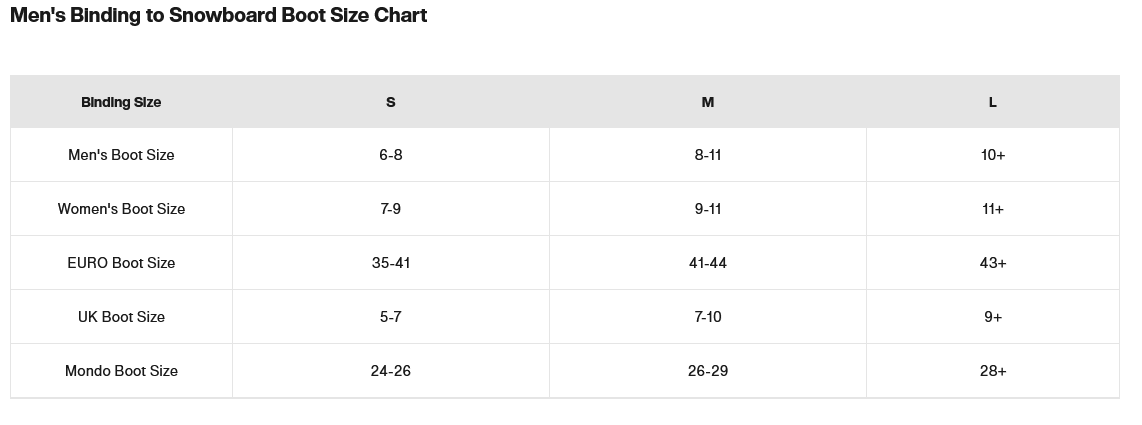1142x425 pixels.
Task: Select the 26-29 Mondo size cell
Action: (x=708, y=371)
